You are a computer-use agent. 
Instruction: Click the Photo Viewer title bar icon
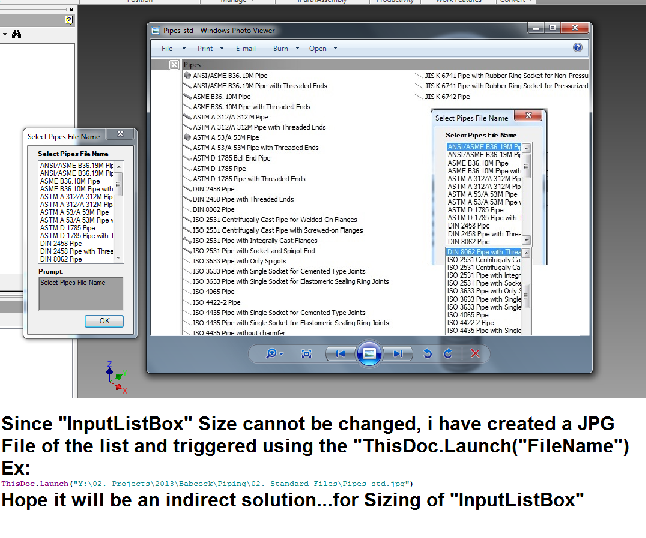point(155,30)
